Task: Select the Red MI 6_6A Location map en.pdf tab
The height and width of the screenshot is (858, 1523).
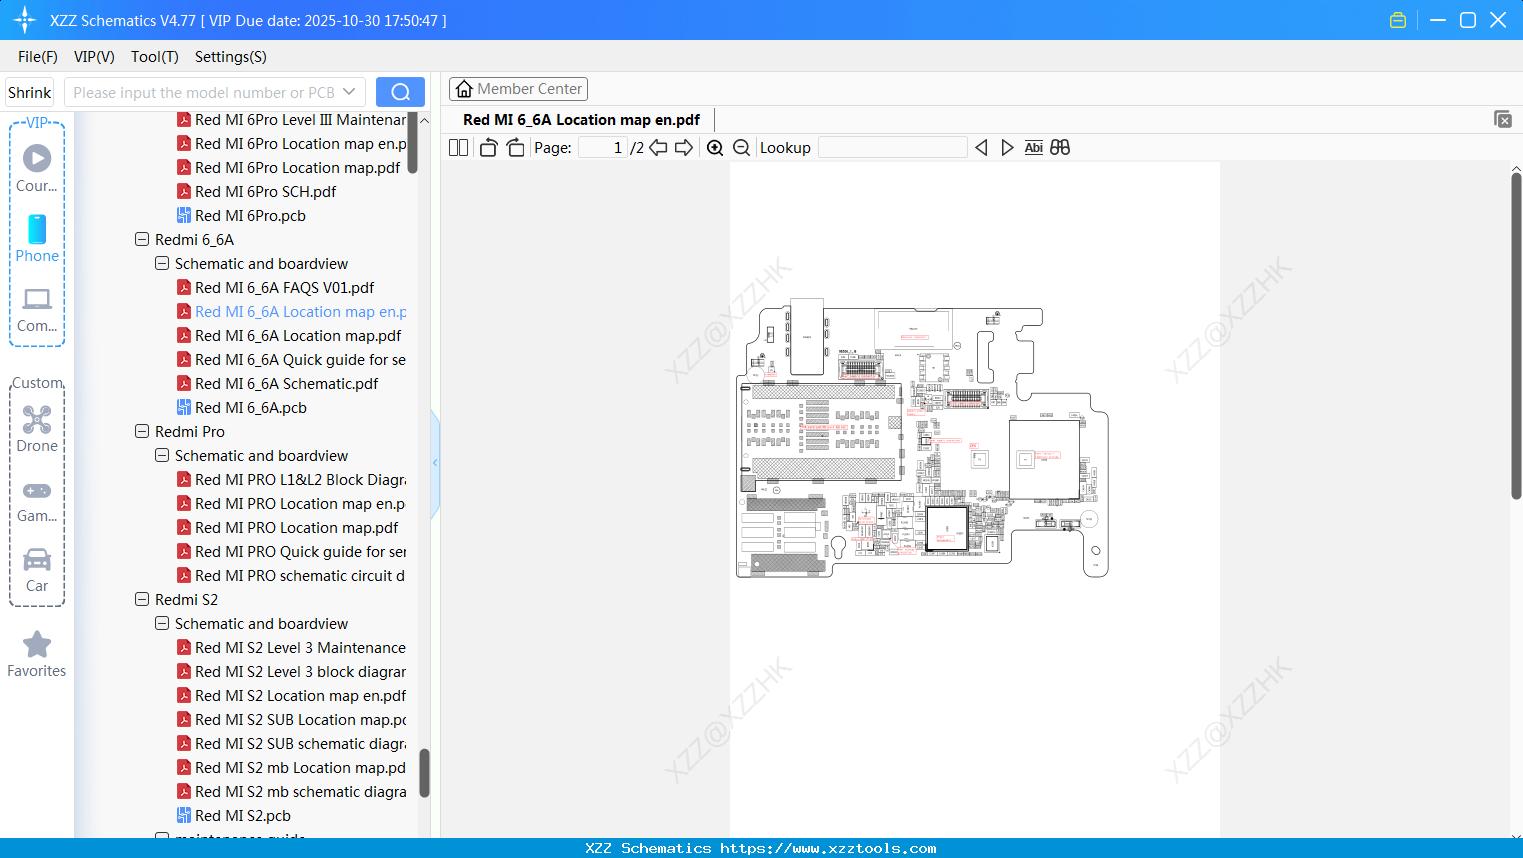Action: pos(581,120)
